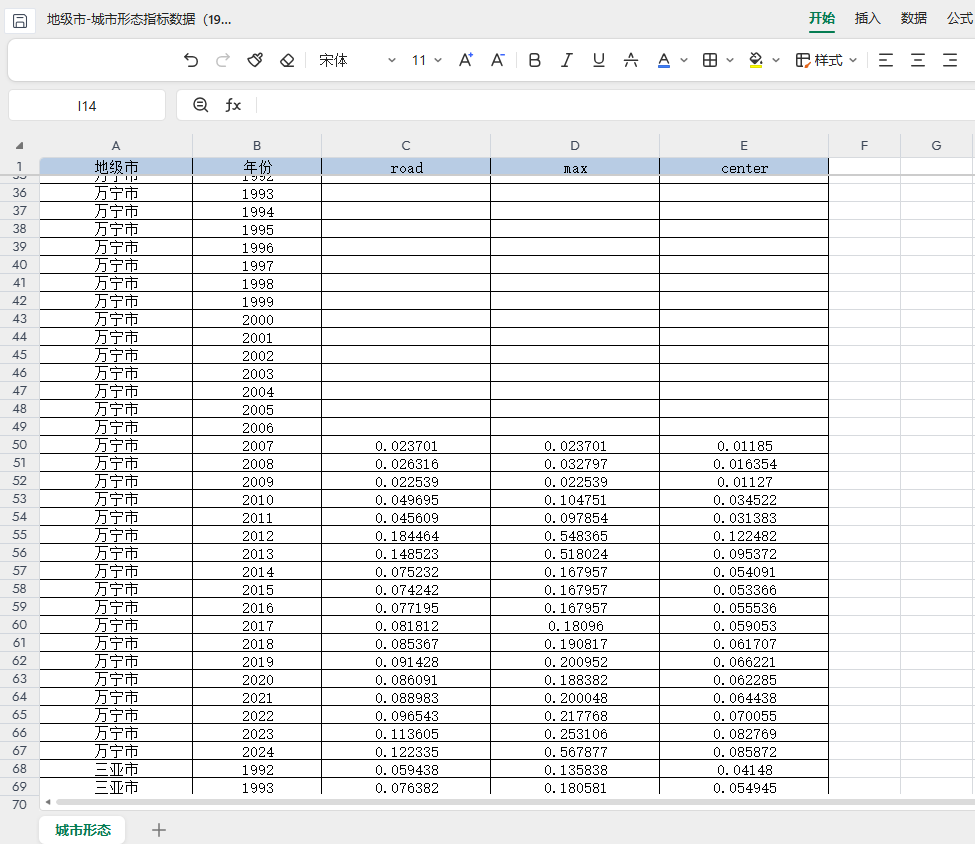Image resolution: width=975 pixels, height=844 pixels.
Task: Increase font size with the larger A icon
Action: 466,61
